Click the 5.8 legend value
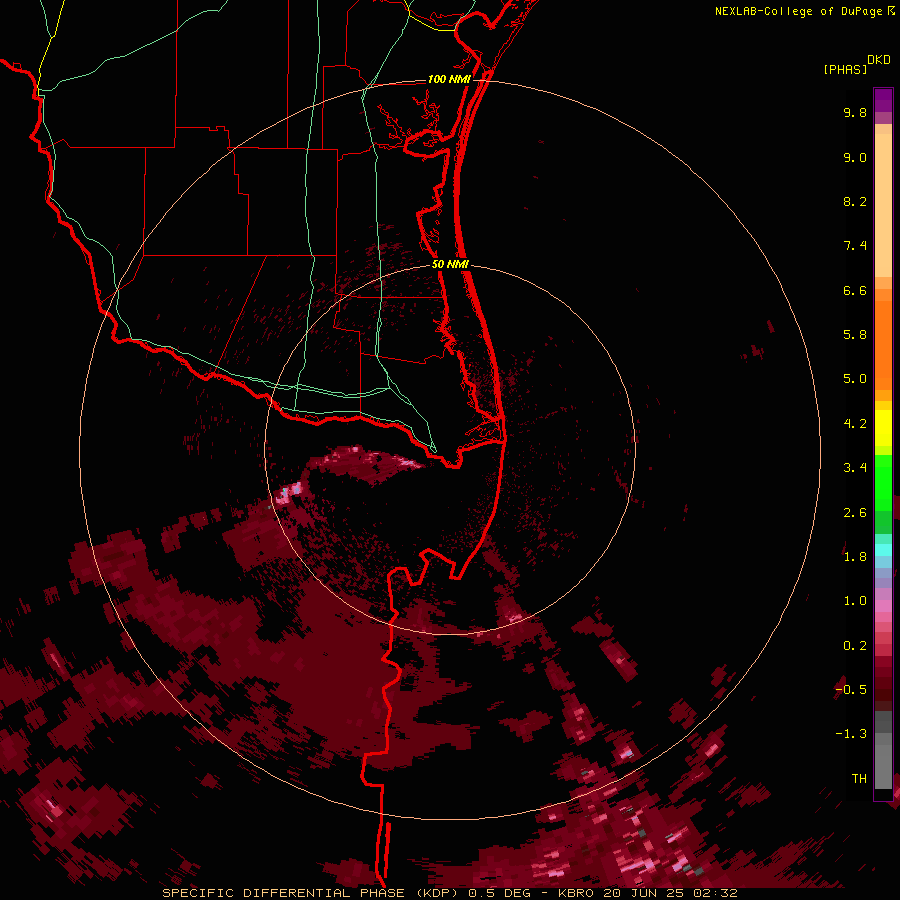This screenshot has height=900, width=900. pyautogui.click(x=855, y=335)
